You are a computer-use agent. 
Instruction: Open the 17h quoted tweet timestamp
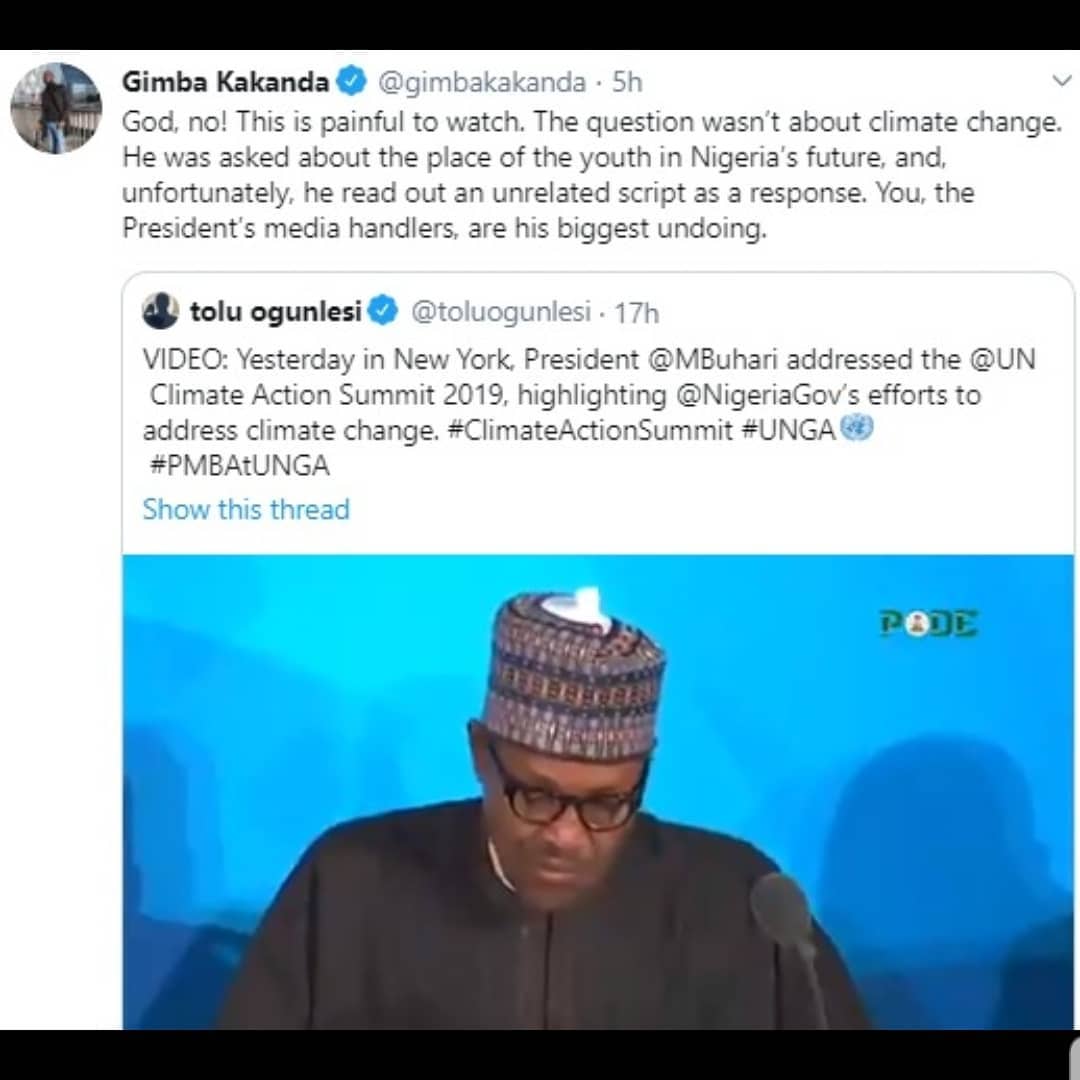636,313
